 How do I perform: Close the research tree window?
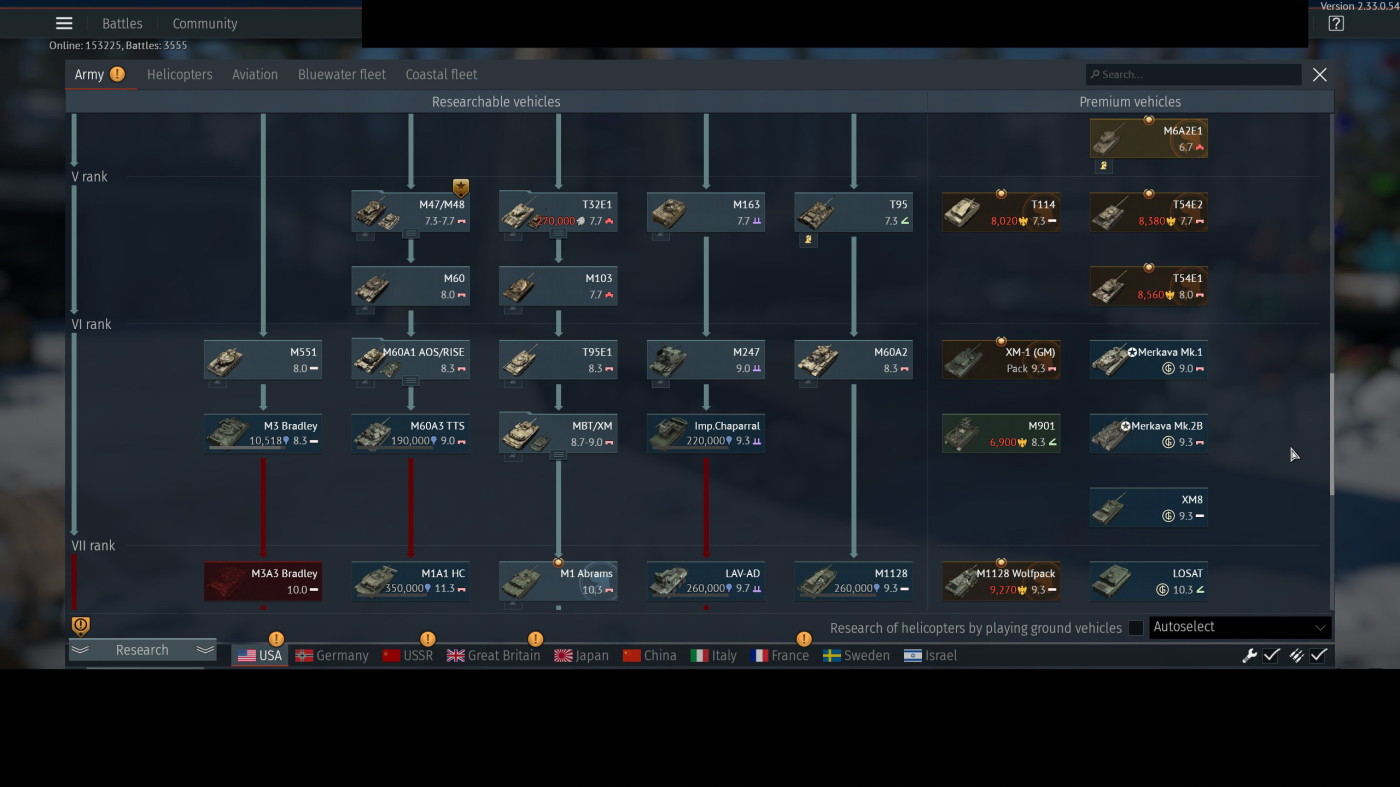[x=1320, y=74]
